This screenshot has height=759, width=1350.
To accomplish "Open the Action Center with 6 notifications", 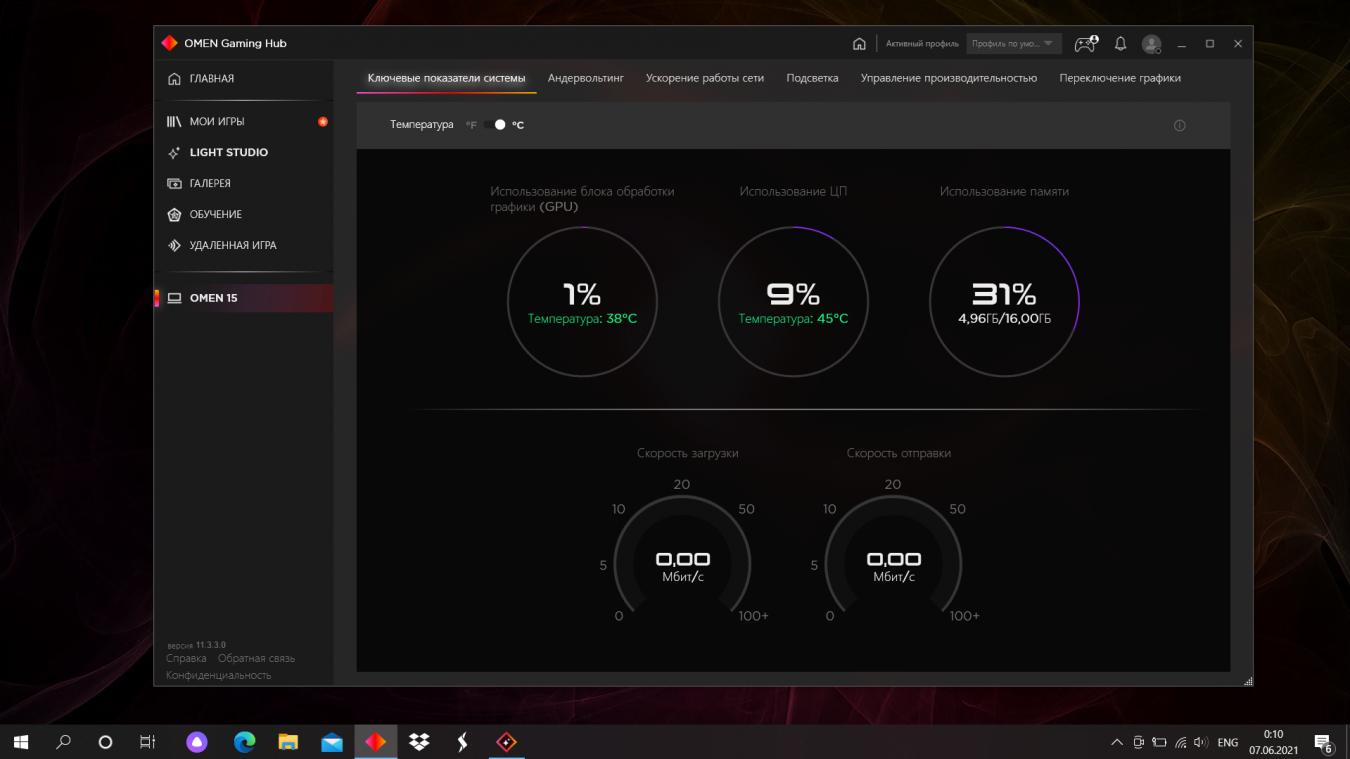I will pos(1324,743).
